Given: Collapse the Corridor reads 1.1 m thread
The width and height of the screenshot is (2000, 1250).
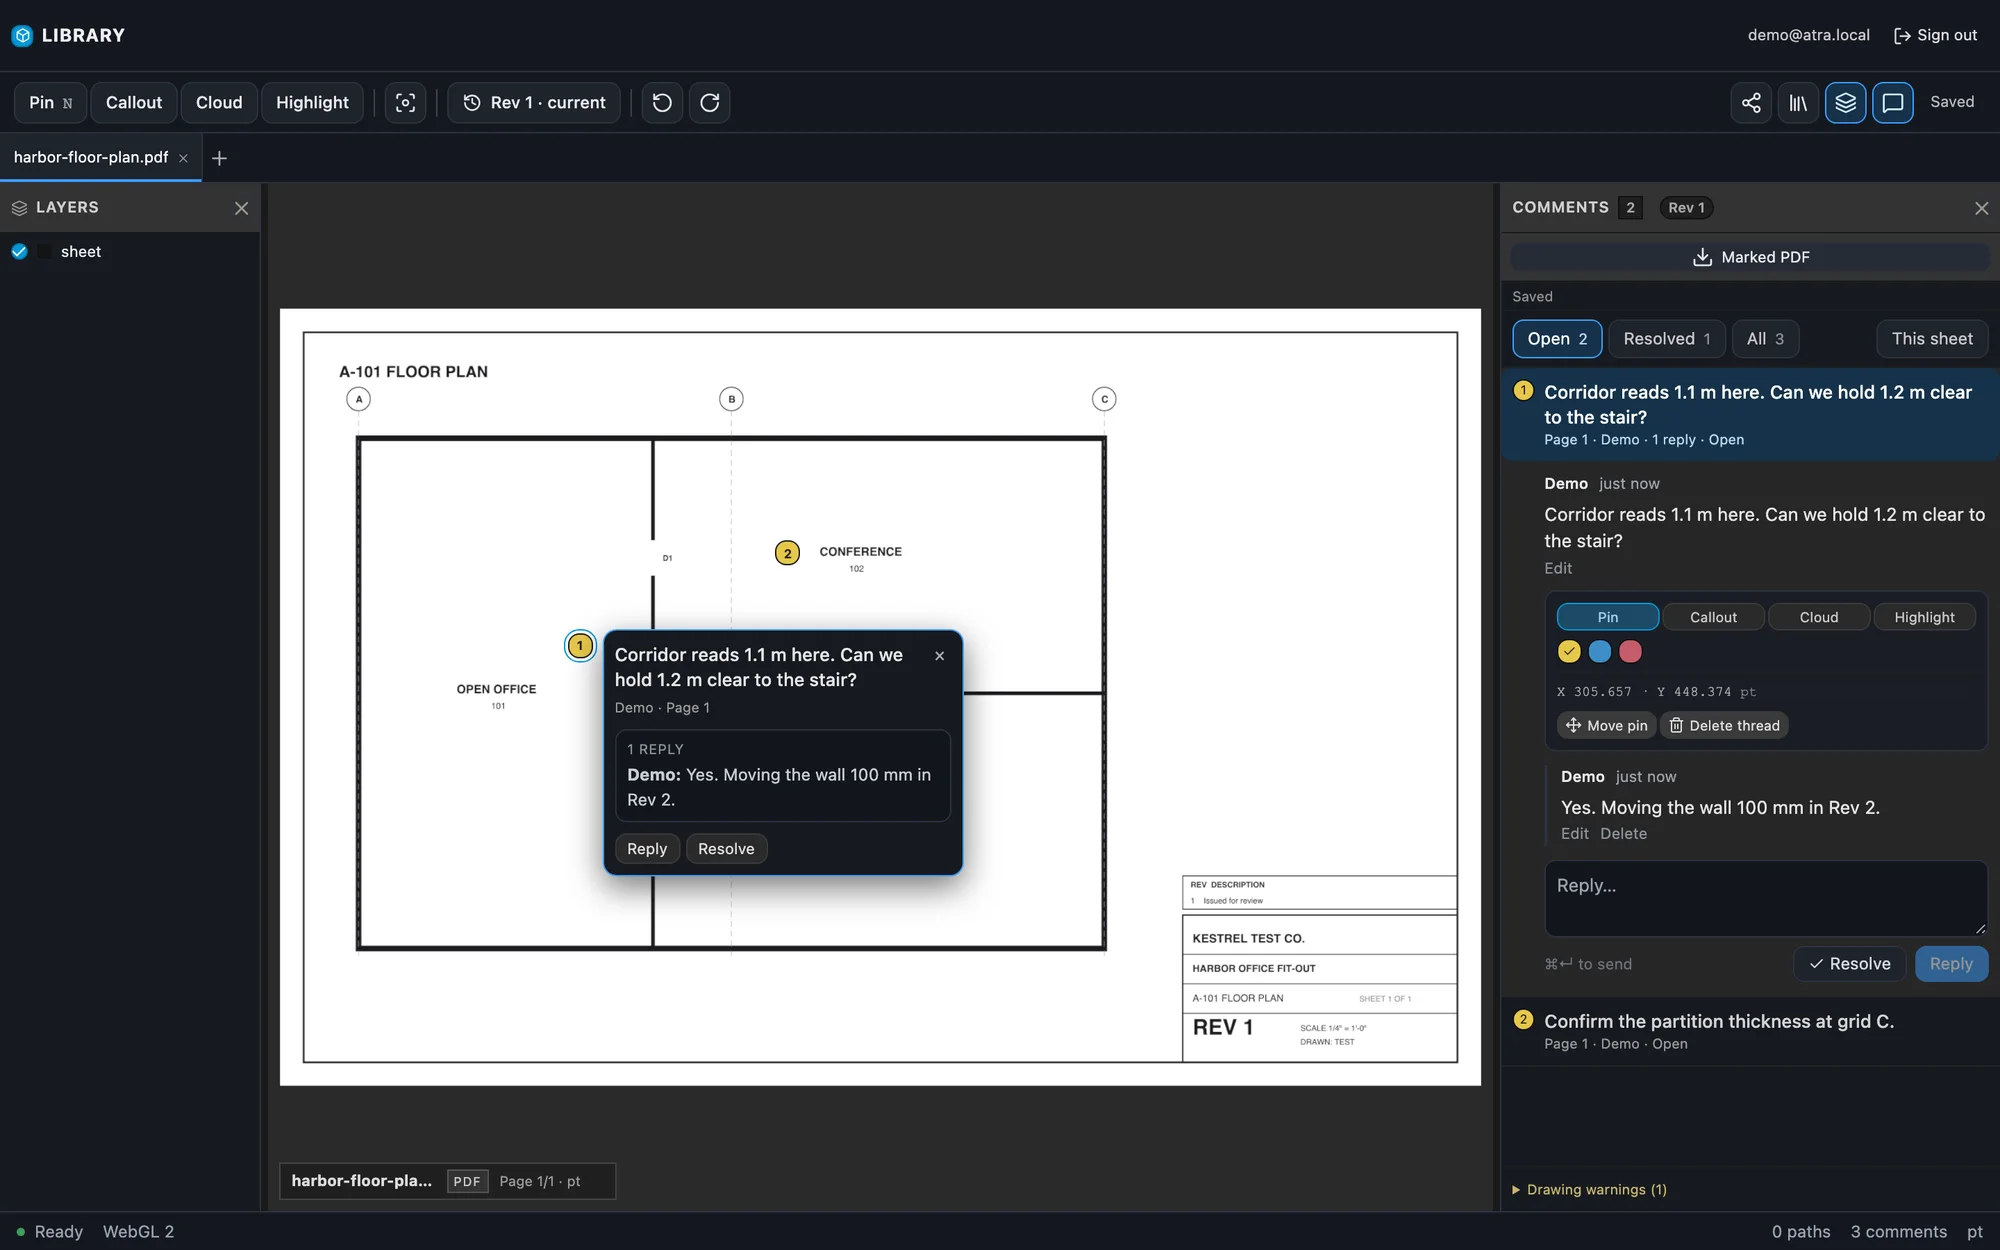Looking at the screenshot, I should (1750, 414).
